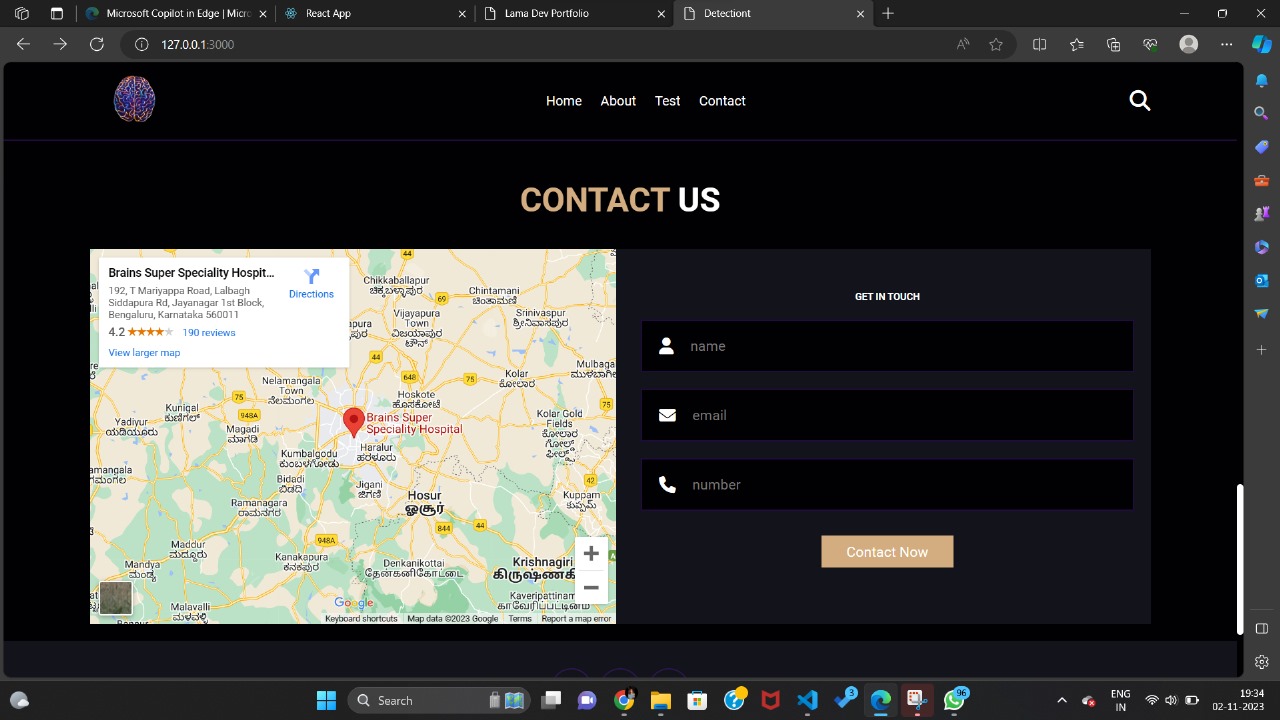Open the browser profile avatar

click(x=1189, y=44)
